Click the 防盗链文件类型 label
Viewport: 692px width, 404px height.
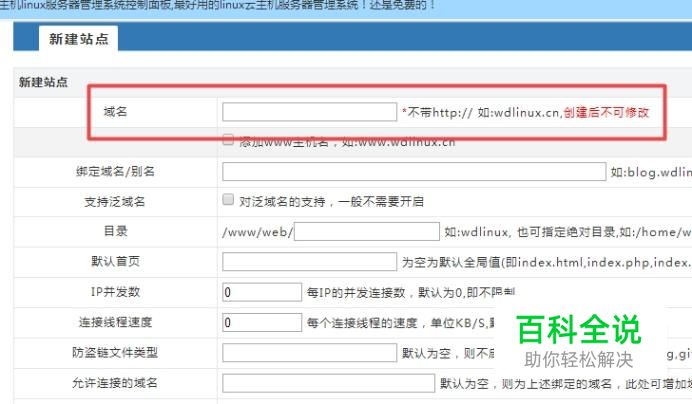click(115, 352)
